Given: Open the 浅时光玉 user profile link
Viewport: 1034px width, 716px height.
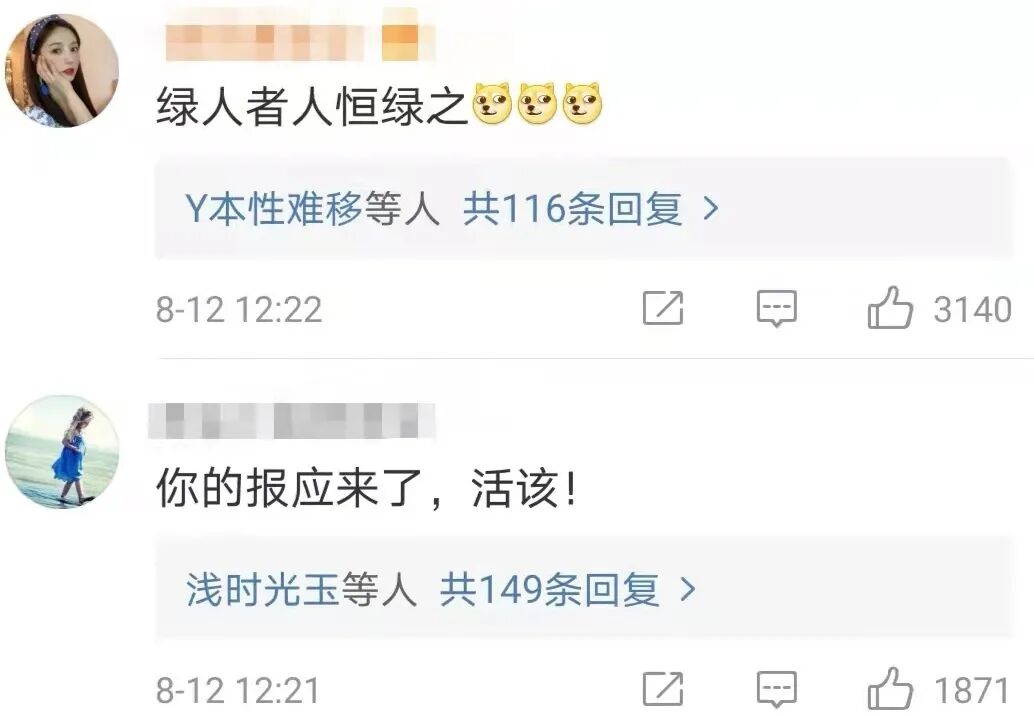Looking at the screenshot, I should (262, 589).
